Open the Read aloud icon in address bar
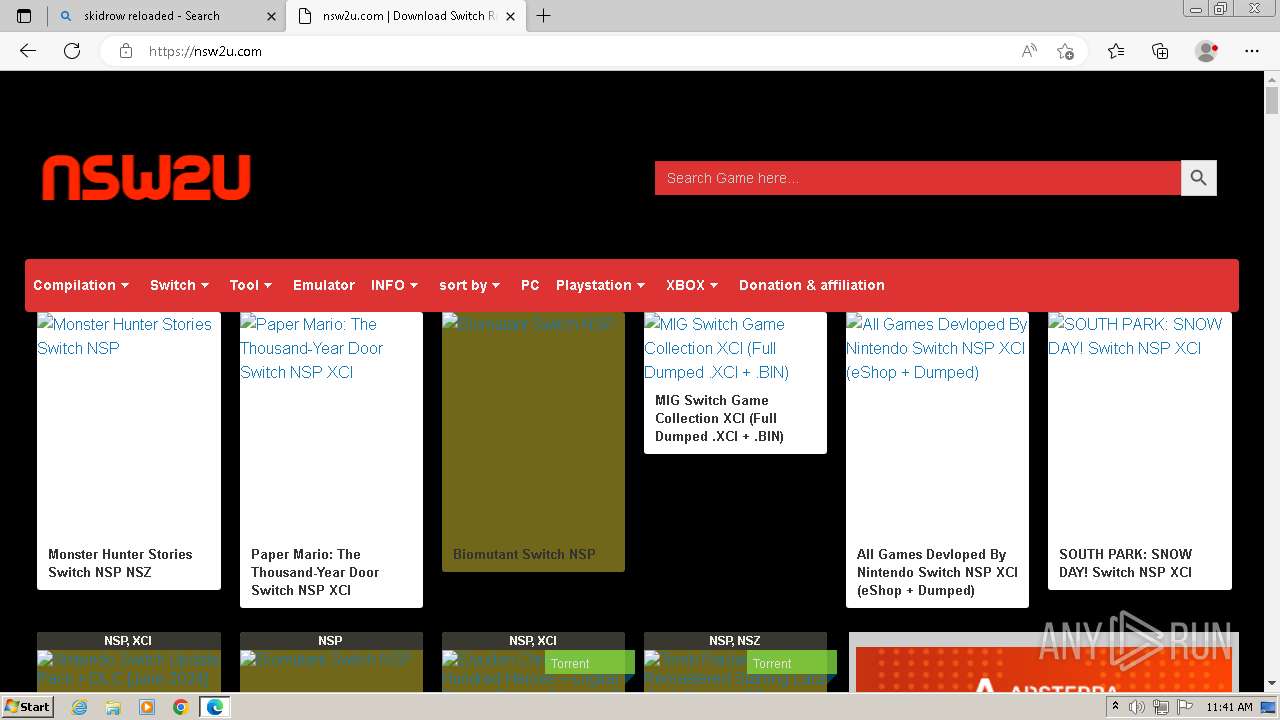Screen dimensions: 1280x720 coord(1029,51)
